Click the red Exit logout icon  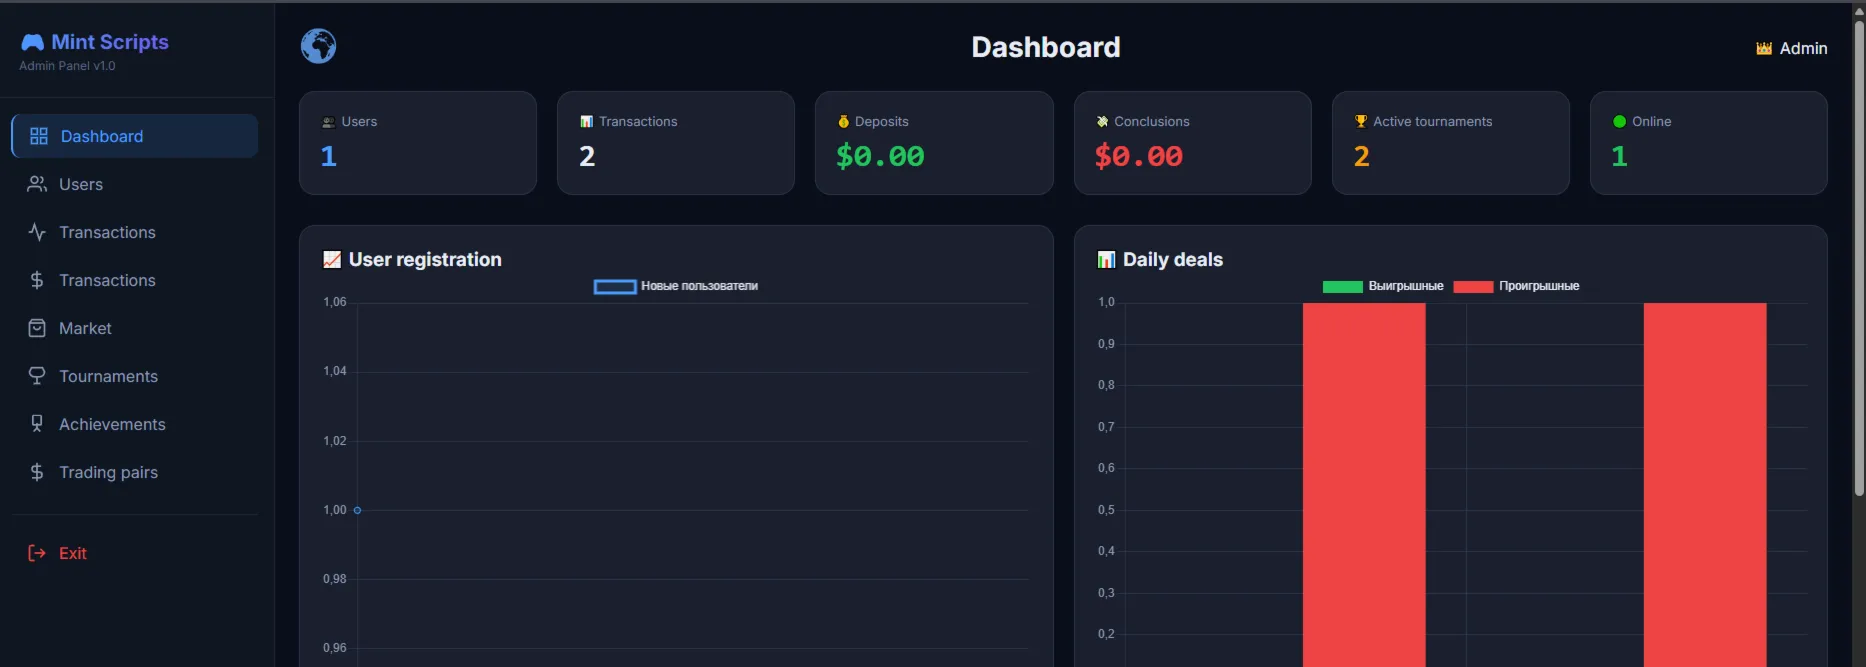(37, 553)
